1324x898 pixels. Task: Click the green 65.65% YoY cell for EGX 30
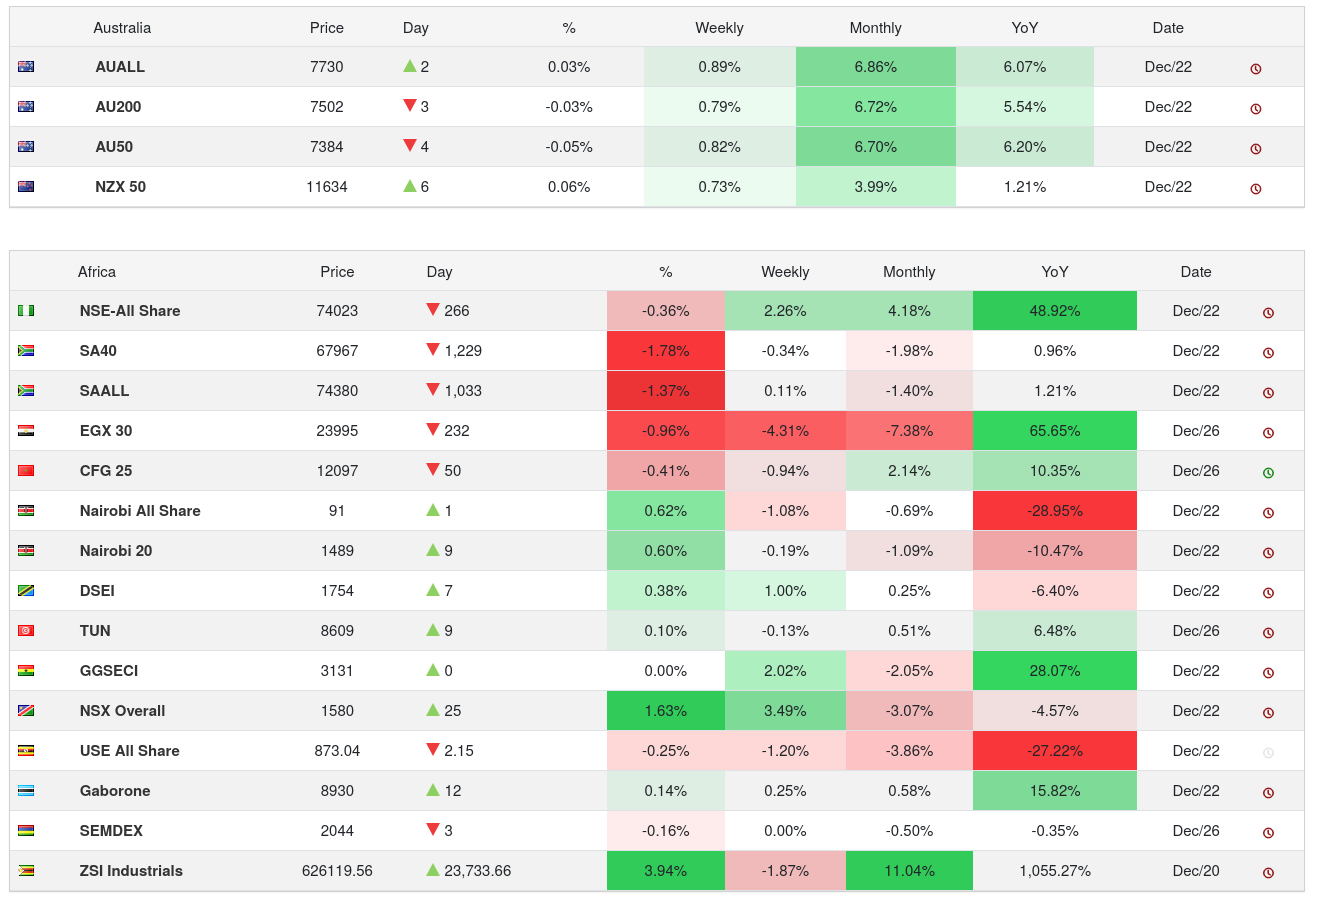point(1054,431)
